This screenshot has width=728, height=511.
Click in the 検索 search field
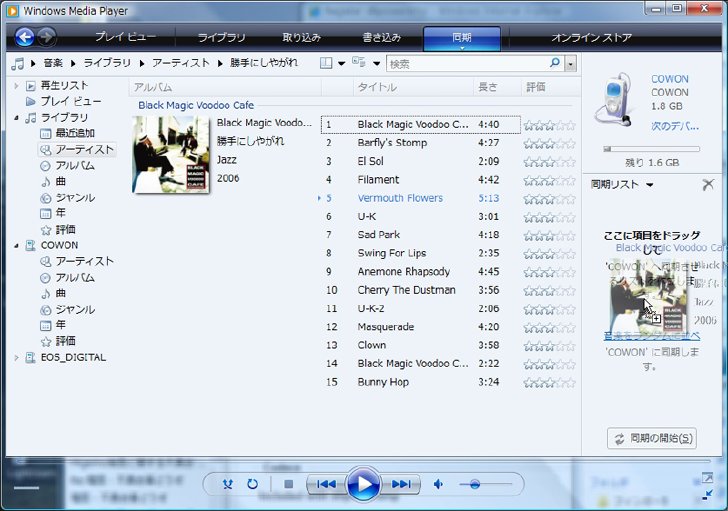[x=467, y=64]
